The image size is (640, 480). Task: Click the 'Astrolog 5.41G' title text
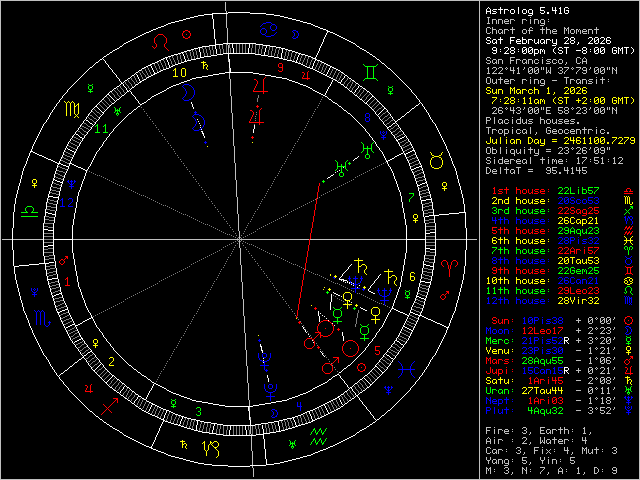point(526,10)
